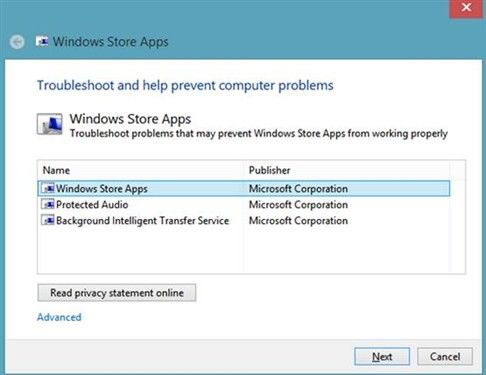Select Background Intelligent Transfer Service entry
Image resolution: width=486 pixels, height=375 pixels.
(x=244, y=220)
